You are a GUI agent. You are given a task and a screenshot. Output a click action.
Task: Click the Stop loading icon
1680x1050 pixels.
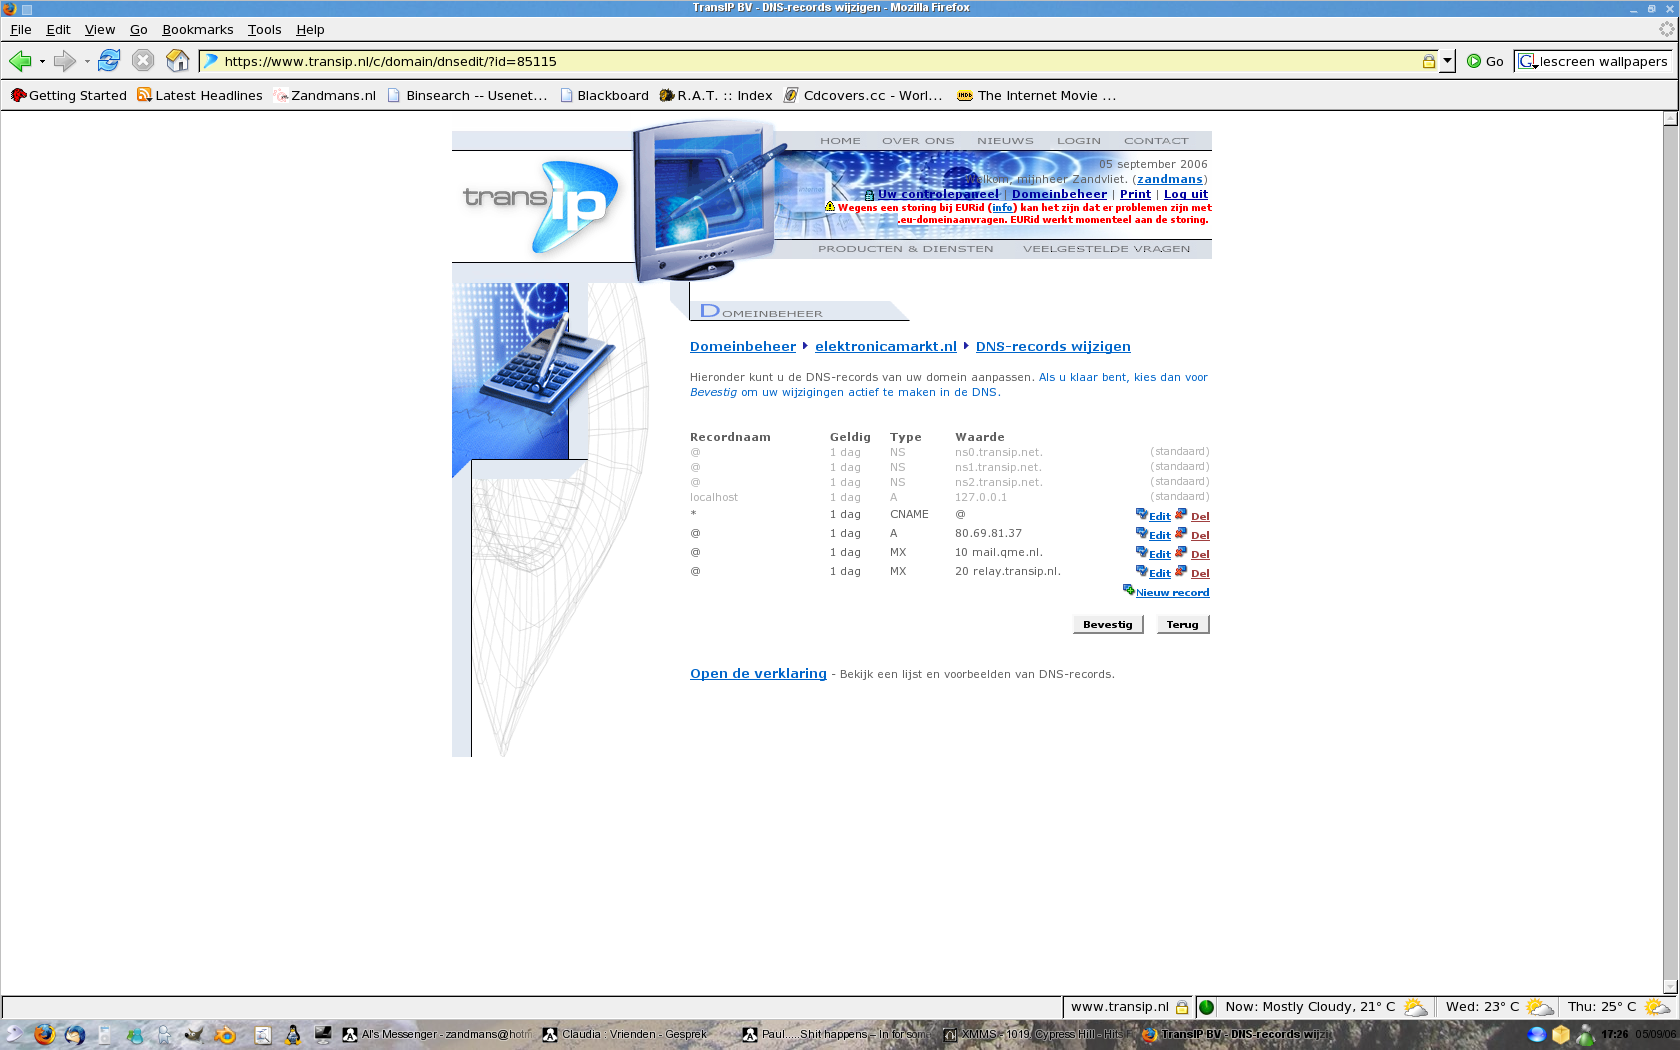pyautogui.click(x=143, y=61)
